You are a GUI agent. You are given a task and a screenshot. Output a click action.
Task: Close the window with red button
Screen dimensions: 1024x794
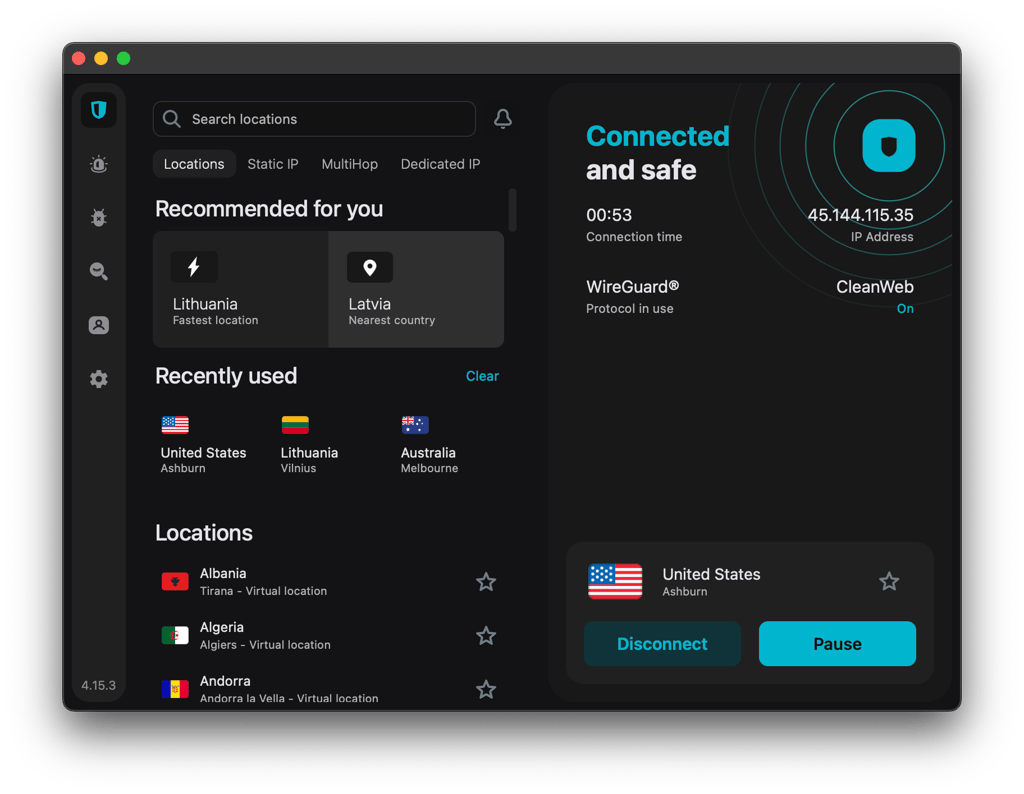[x=79, y=58]
